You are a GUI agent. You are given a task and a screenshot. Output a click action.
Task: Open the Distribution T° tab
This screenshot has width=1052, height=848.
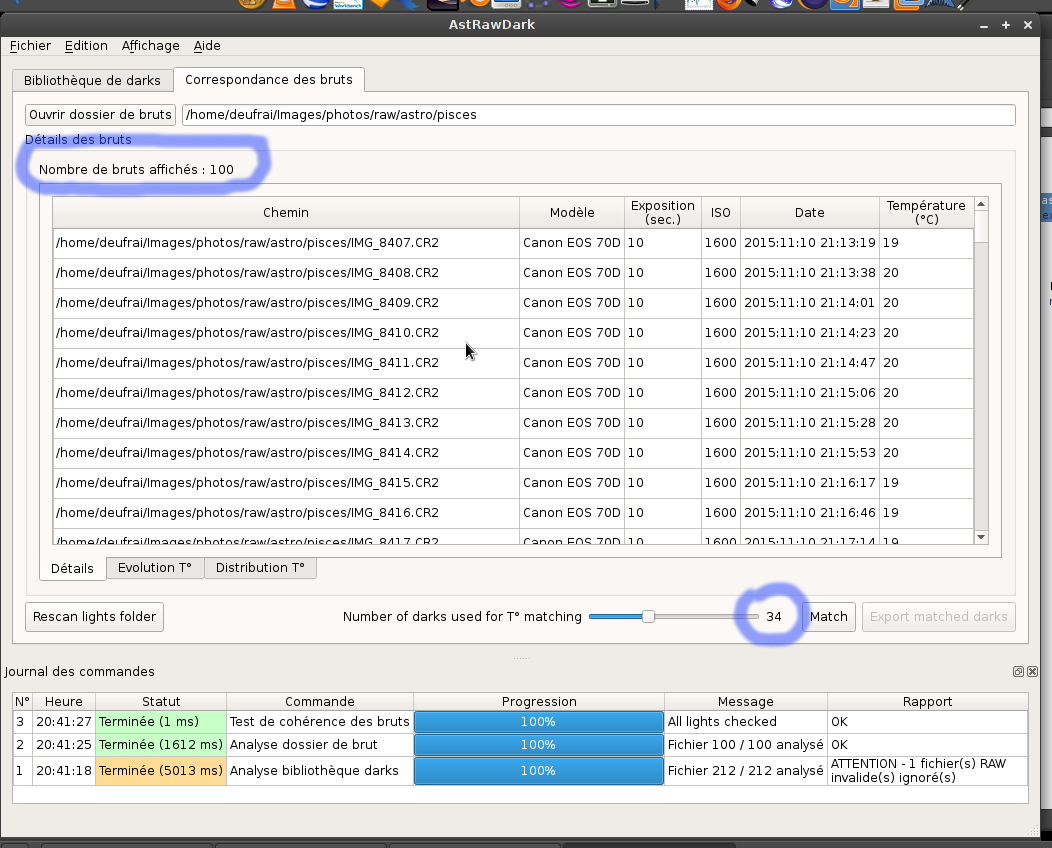pos(260,568)
